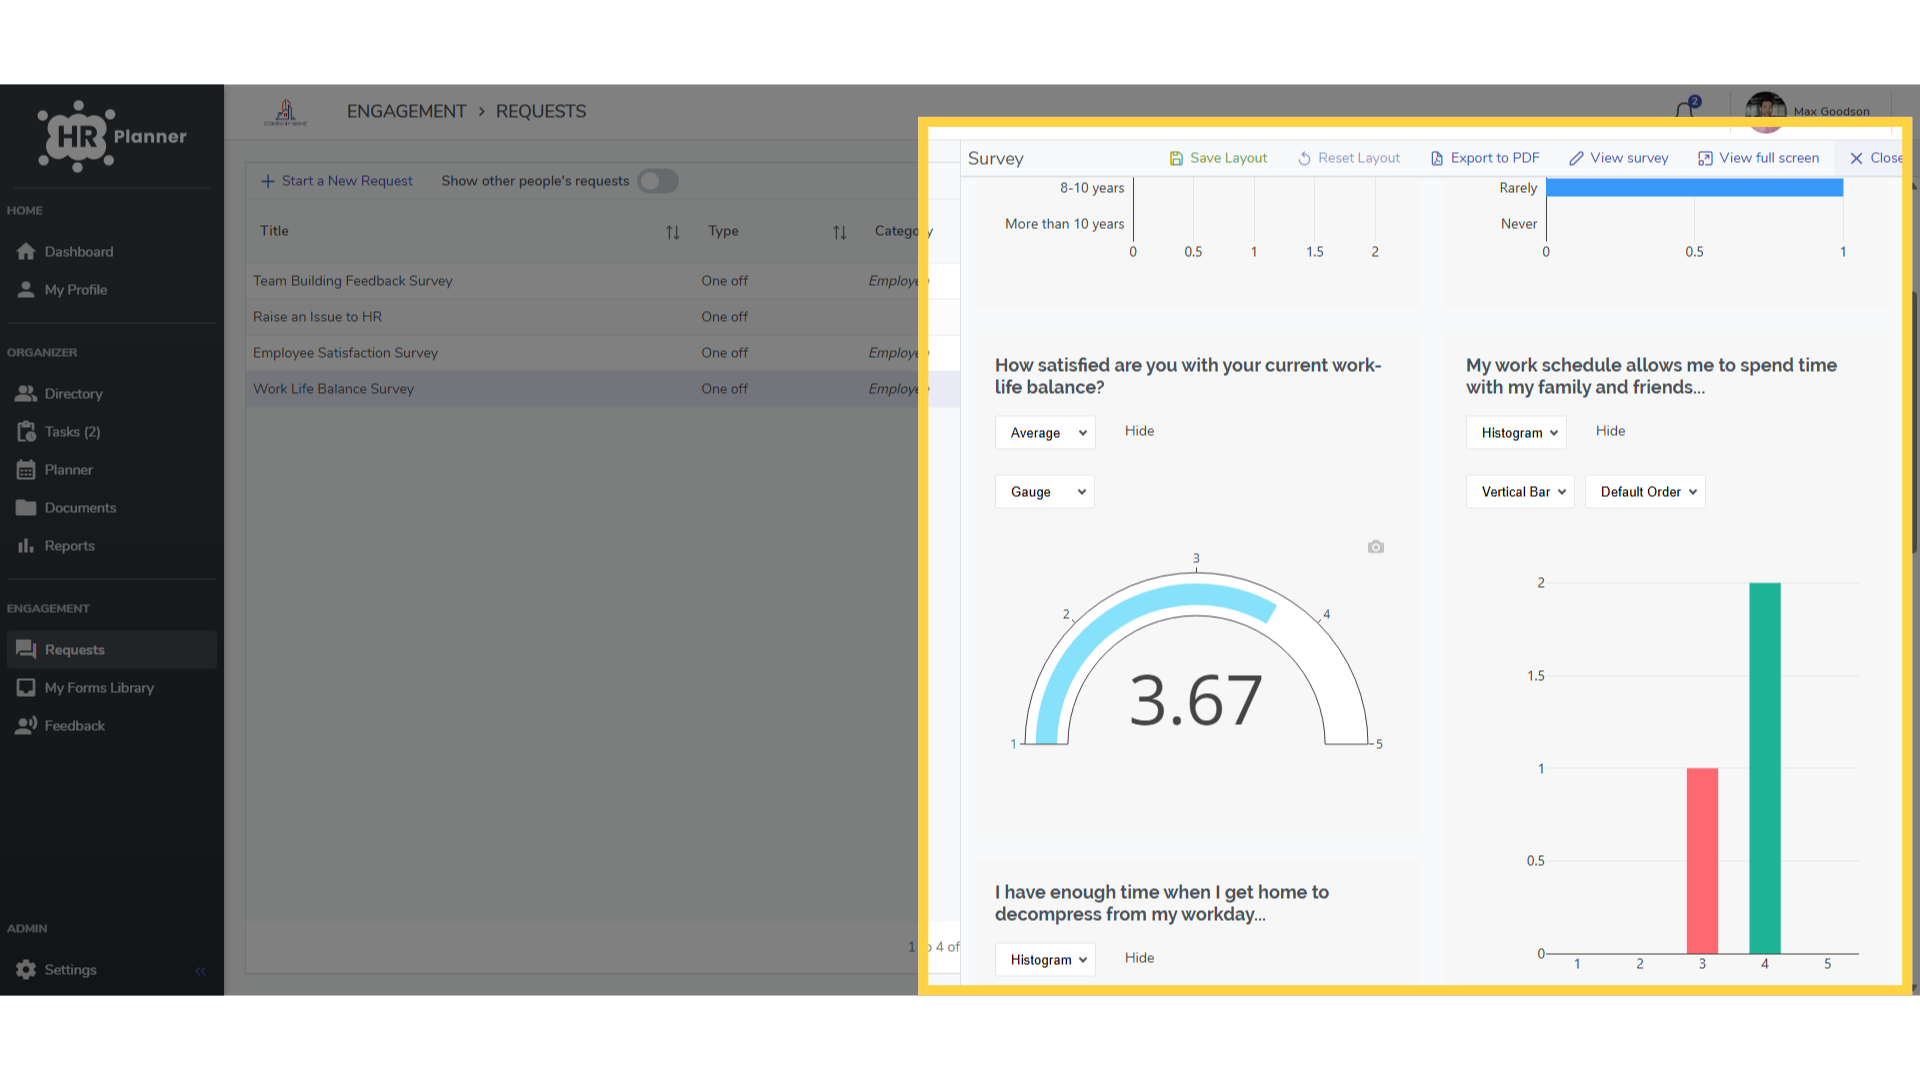Open the Gauge chart type dropdown
This screenshot has width=1920, height=1080.
(1045, 492)
